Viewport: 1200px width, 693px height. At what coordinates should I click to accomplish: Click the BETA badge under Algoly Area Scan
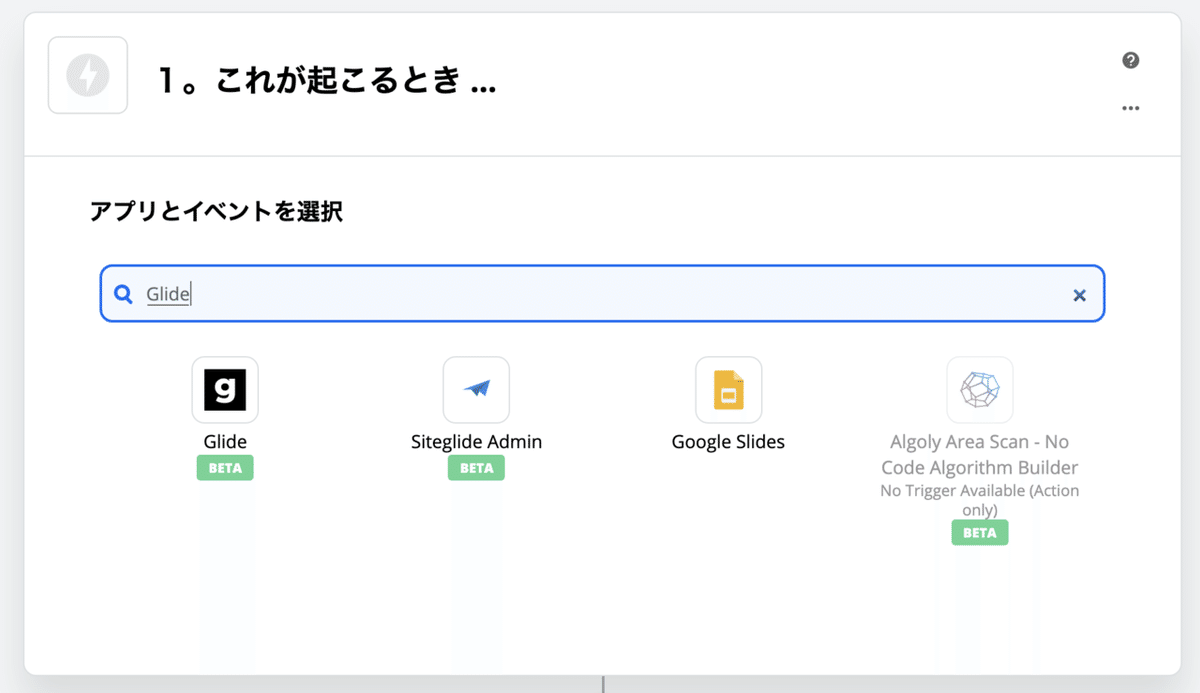pos(979,533)
